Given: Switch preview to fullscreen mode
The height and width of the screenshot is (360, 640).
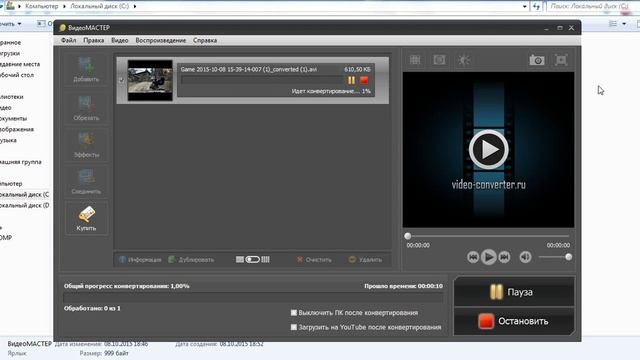Looking at the screenshot, I should pos(561,60).
